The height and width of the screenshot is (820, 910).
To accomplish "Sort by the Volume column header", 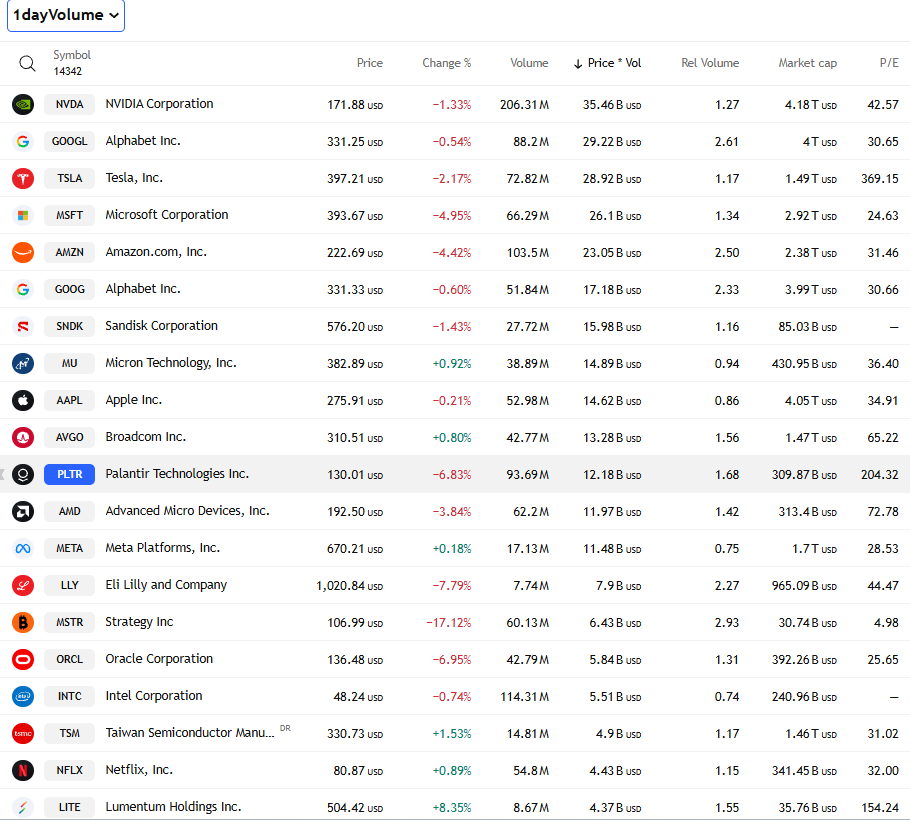I will (529, 63).
